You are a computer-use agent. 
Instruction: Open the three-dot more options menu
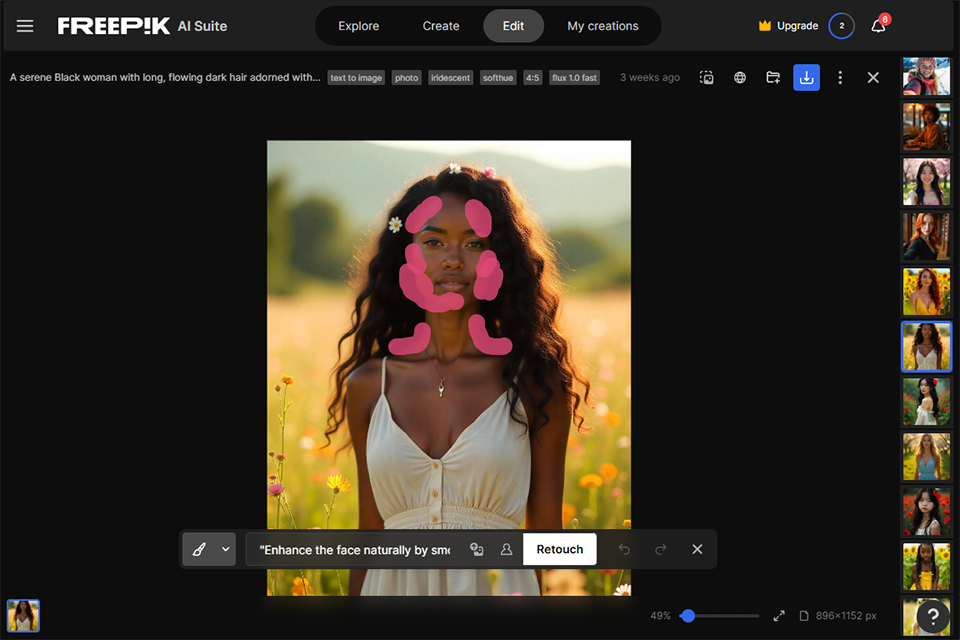tap(840, 78)
